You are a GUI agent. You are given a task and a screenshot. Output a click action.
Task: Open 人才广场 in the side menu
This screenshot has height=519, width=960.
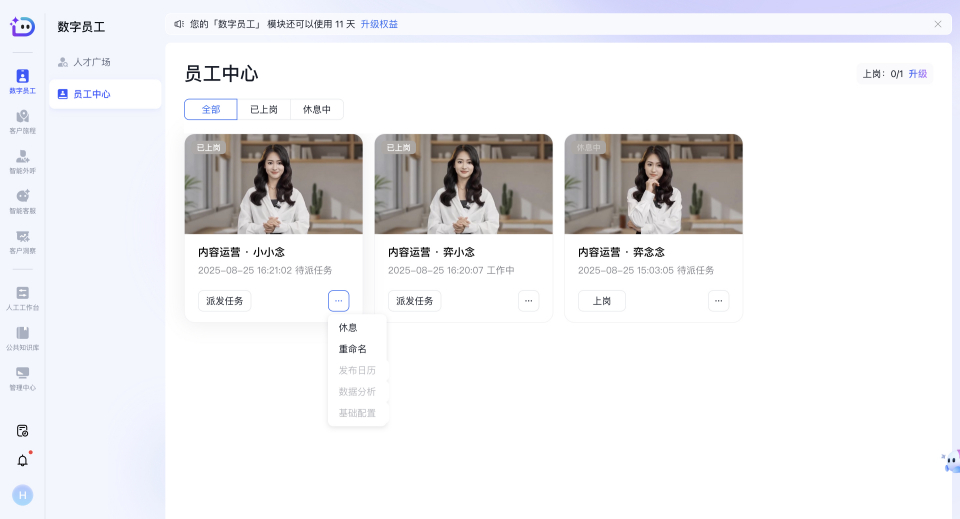[92, 62]
